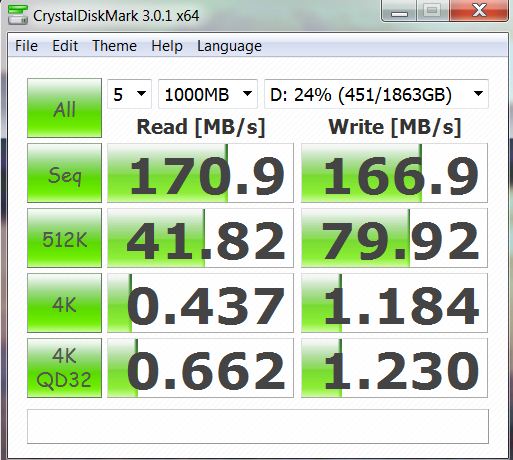Start the Seq benchmark test
513x460 pixels.
click(64, 173)
